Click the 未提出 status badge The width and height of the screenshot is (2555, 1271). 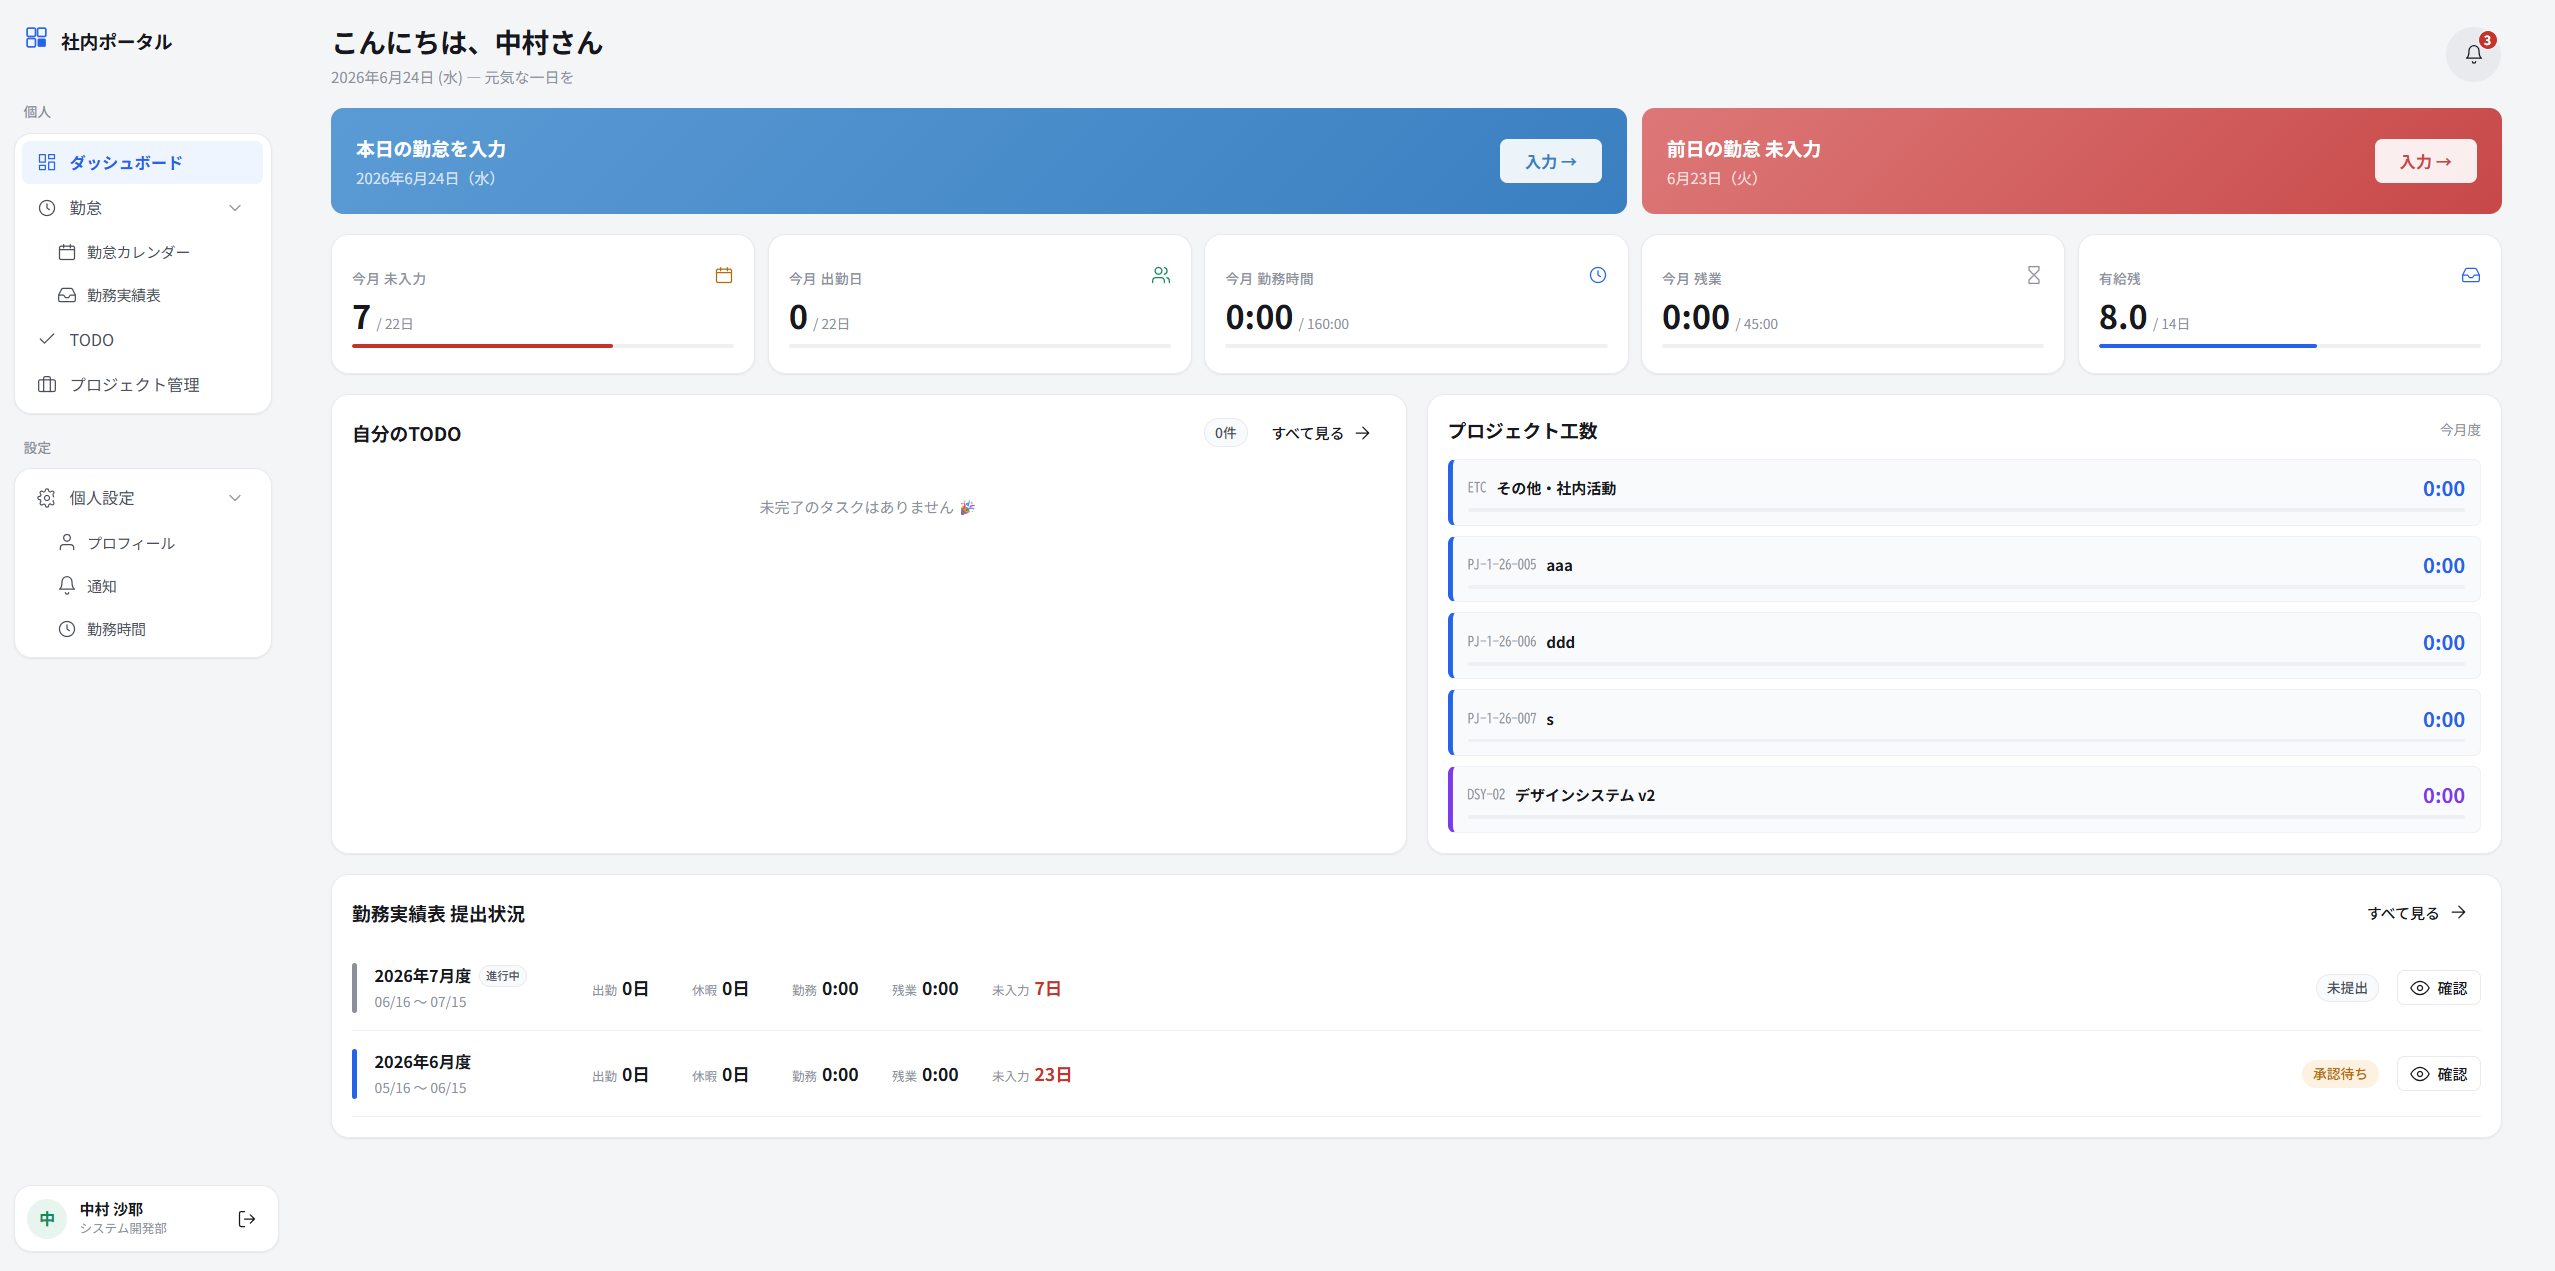click(2347, 988)
